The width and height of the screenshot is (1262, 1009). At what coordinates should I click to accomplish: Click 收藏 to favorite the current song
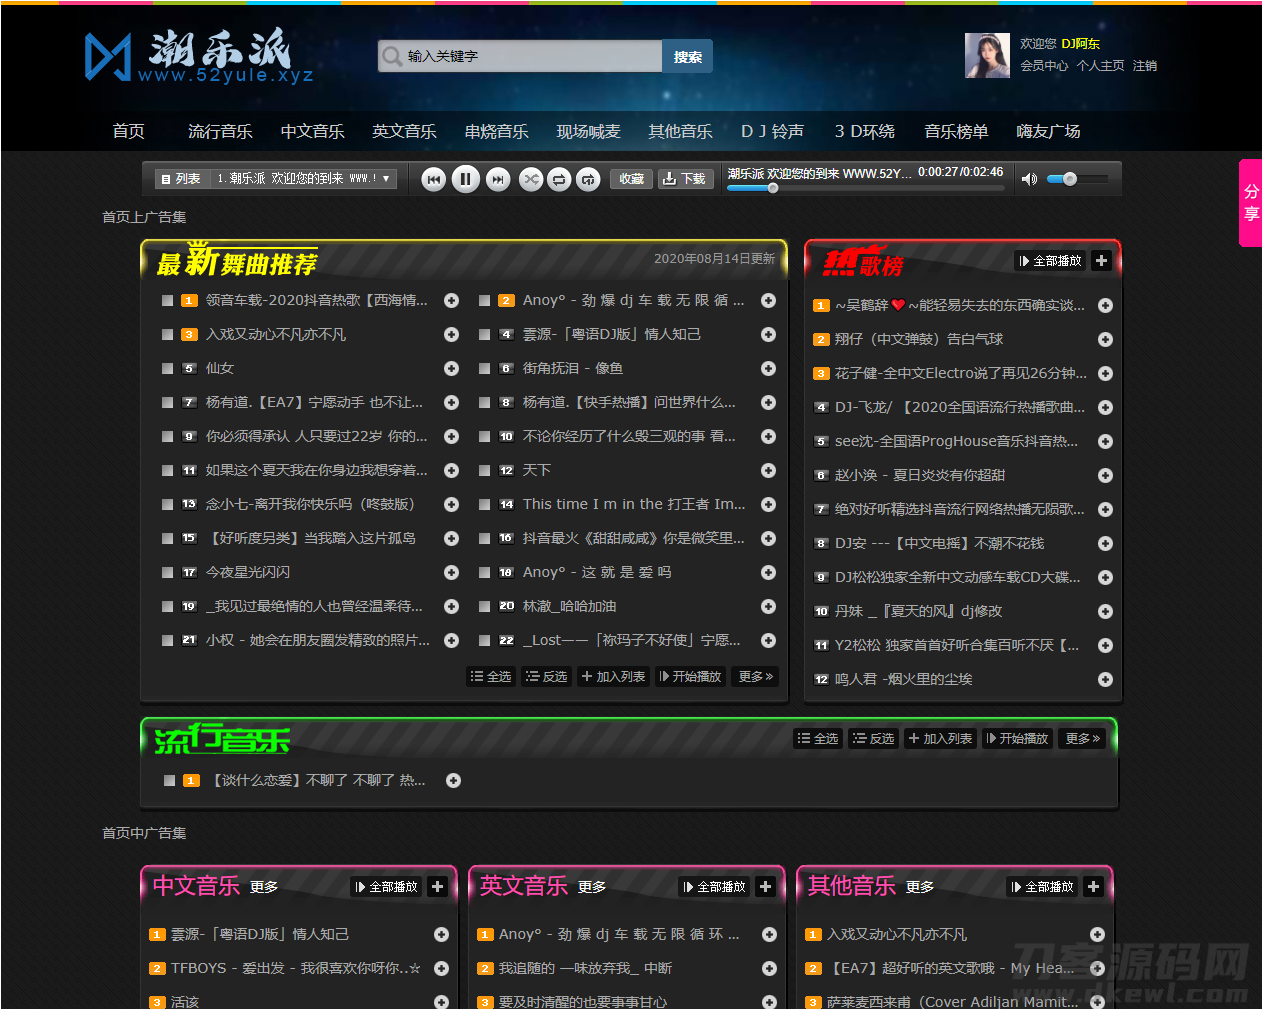click(x=631, y=179)
